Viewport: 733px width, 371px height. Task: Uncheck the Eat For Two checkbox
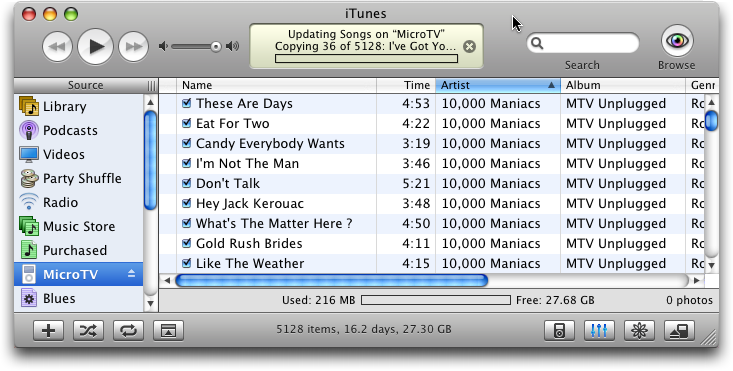(x=187, y=123)
